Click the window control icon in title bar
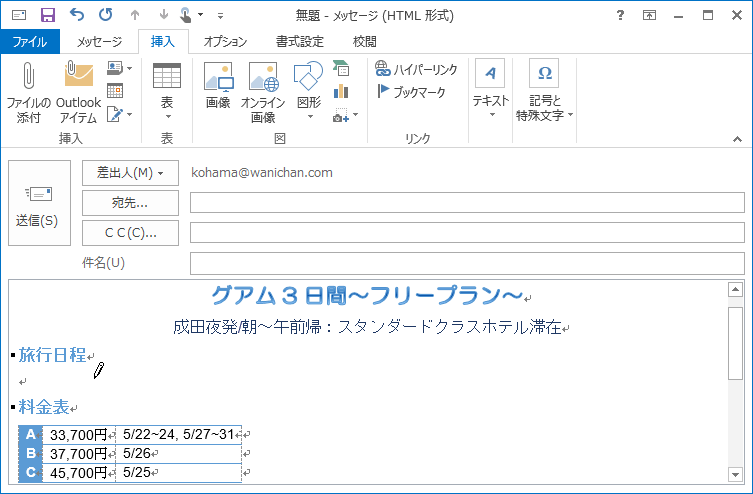This screenshot has height=494, width=753. tap(18, 15)
